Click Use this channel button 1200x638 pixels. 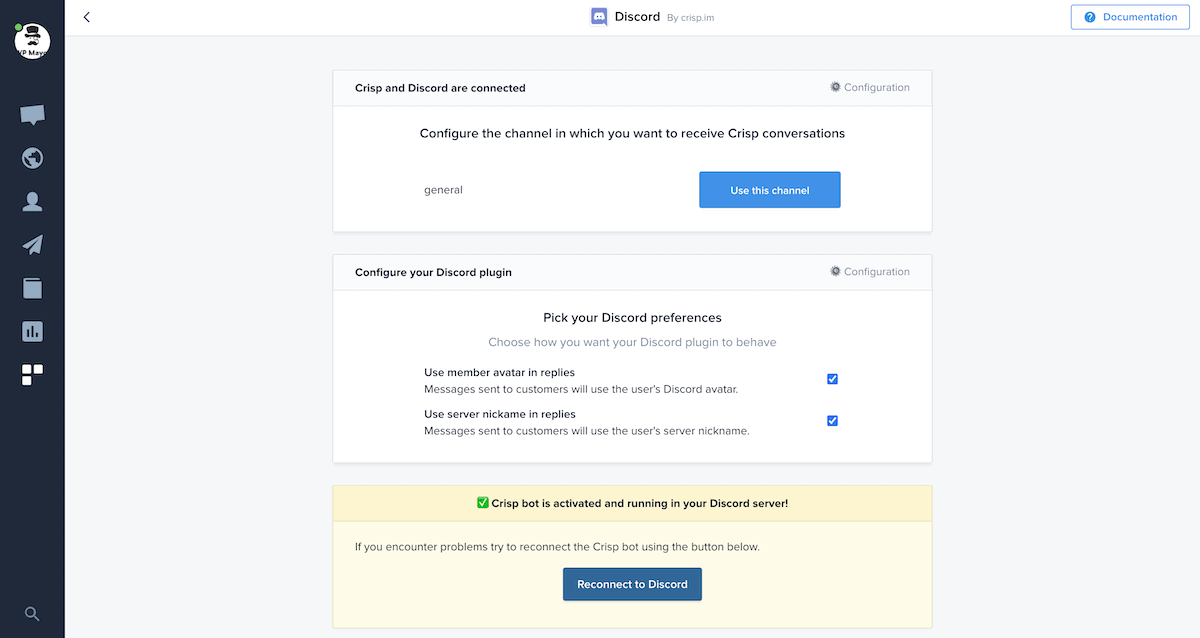coord(770,190)
